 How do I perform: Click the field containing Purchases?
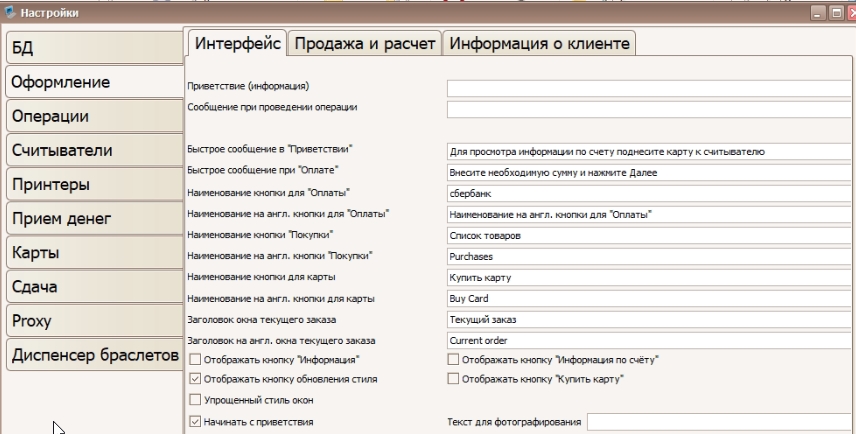point(650,256)
